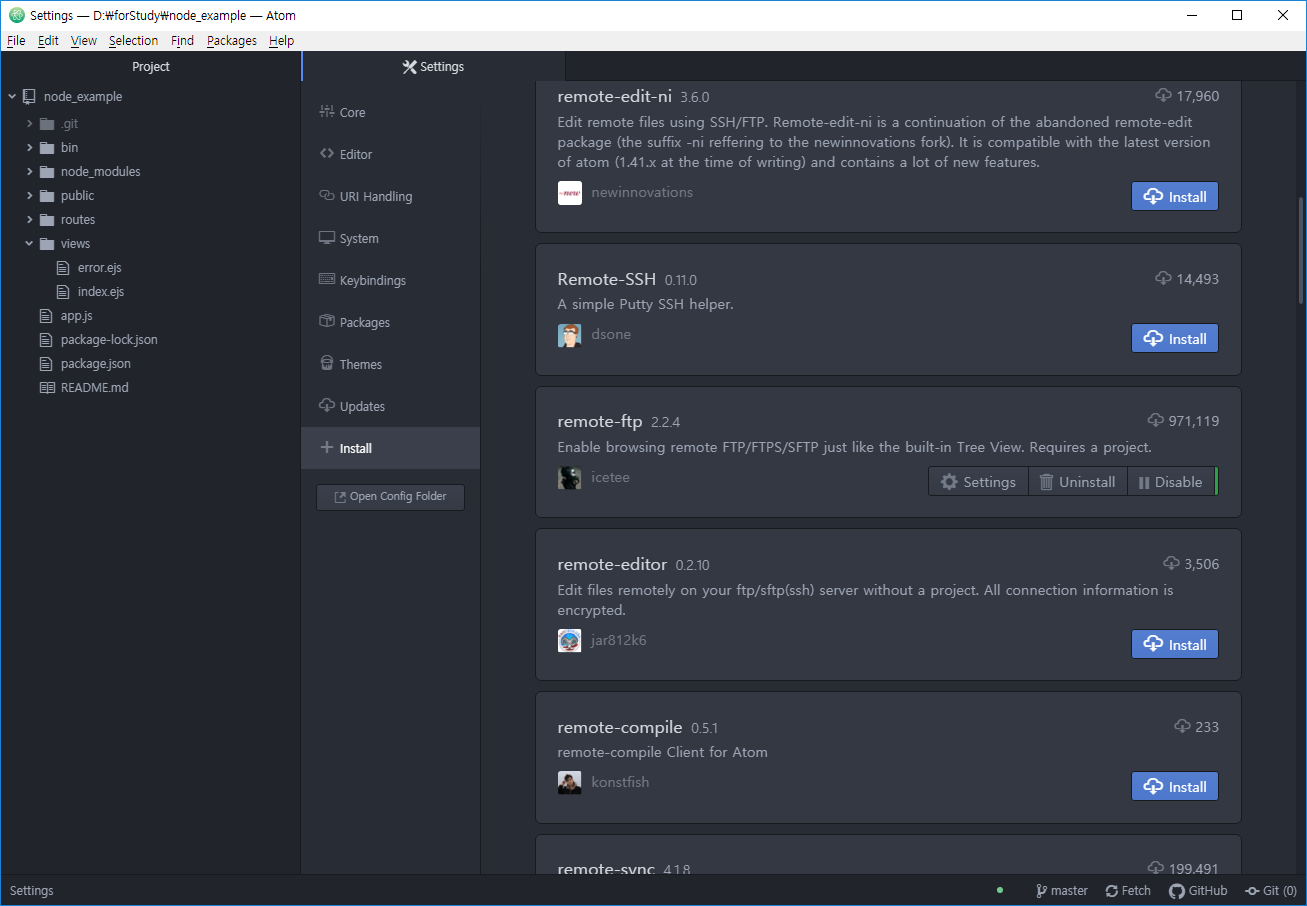Open Packages settings section
This screenshot has height=906, width=1307.
[390, 322]
